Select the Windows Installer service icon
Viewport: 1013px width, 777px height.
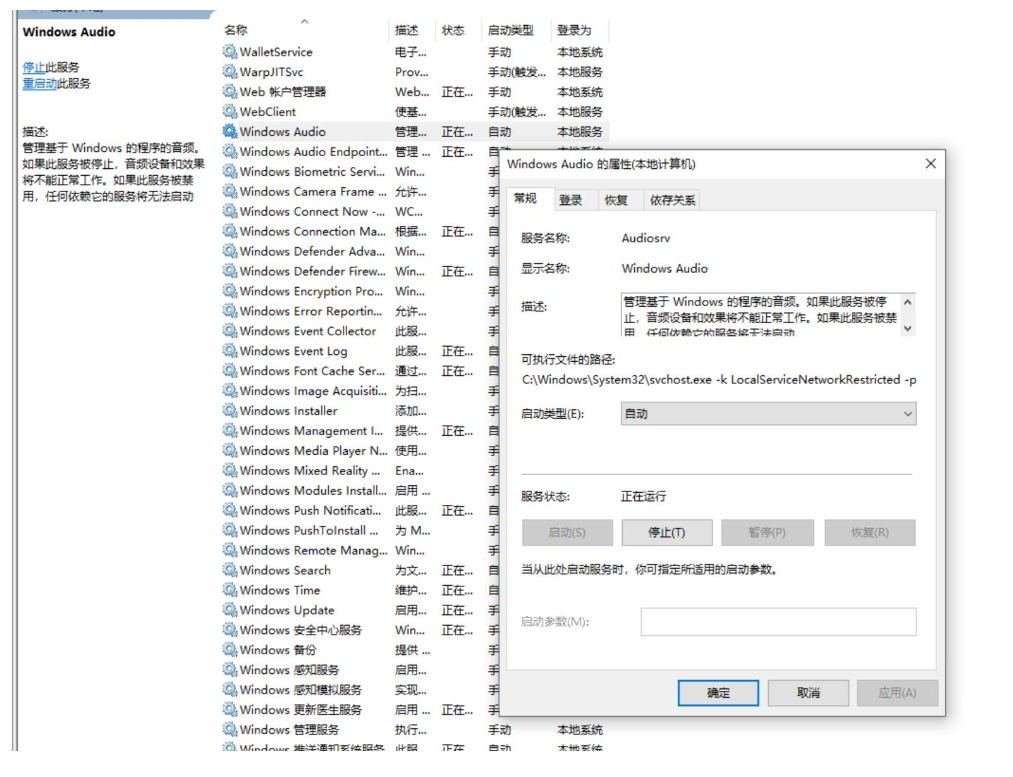coord(230,411)
